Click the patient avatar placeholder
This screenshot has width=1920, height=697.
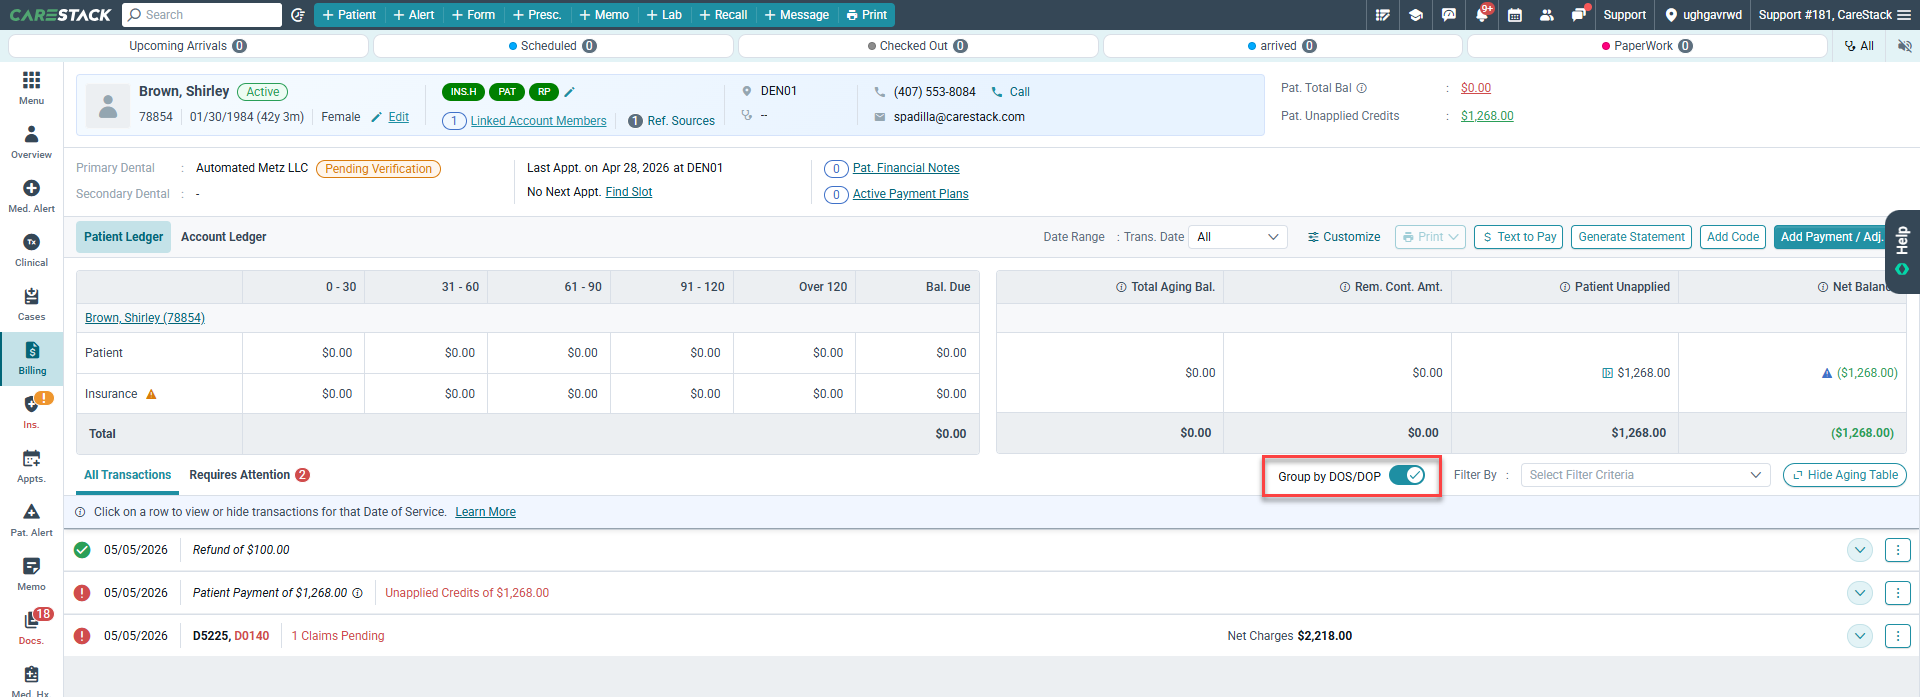[x=108, y=106]
